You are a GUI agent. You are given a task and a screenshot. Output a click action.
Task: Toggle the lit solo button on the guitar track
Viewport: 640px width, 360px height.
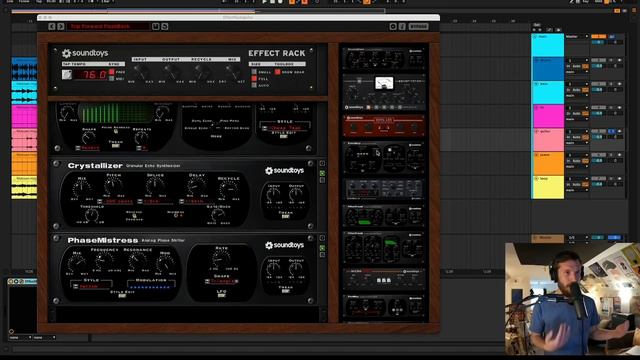(x=611, y=131)
